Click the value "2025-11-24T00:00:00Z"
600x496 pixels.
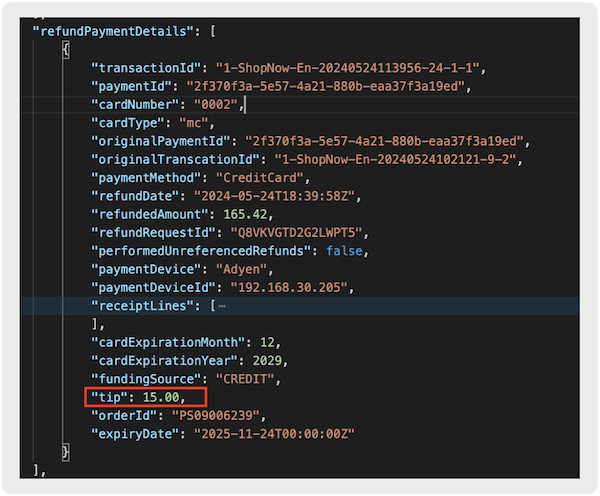coord(274,434)
